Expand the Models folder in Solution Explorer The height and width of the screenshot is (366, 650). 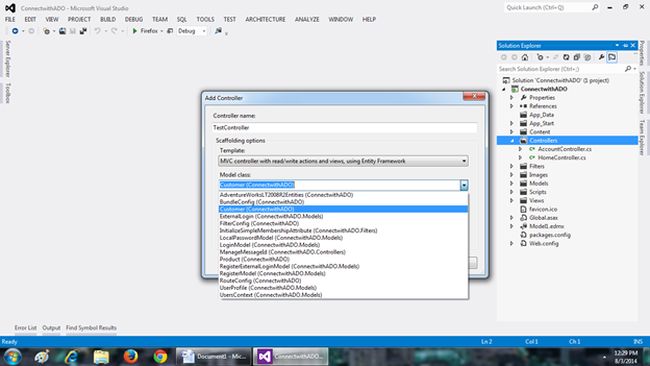512,183
